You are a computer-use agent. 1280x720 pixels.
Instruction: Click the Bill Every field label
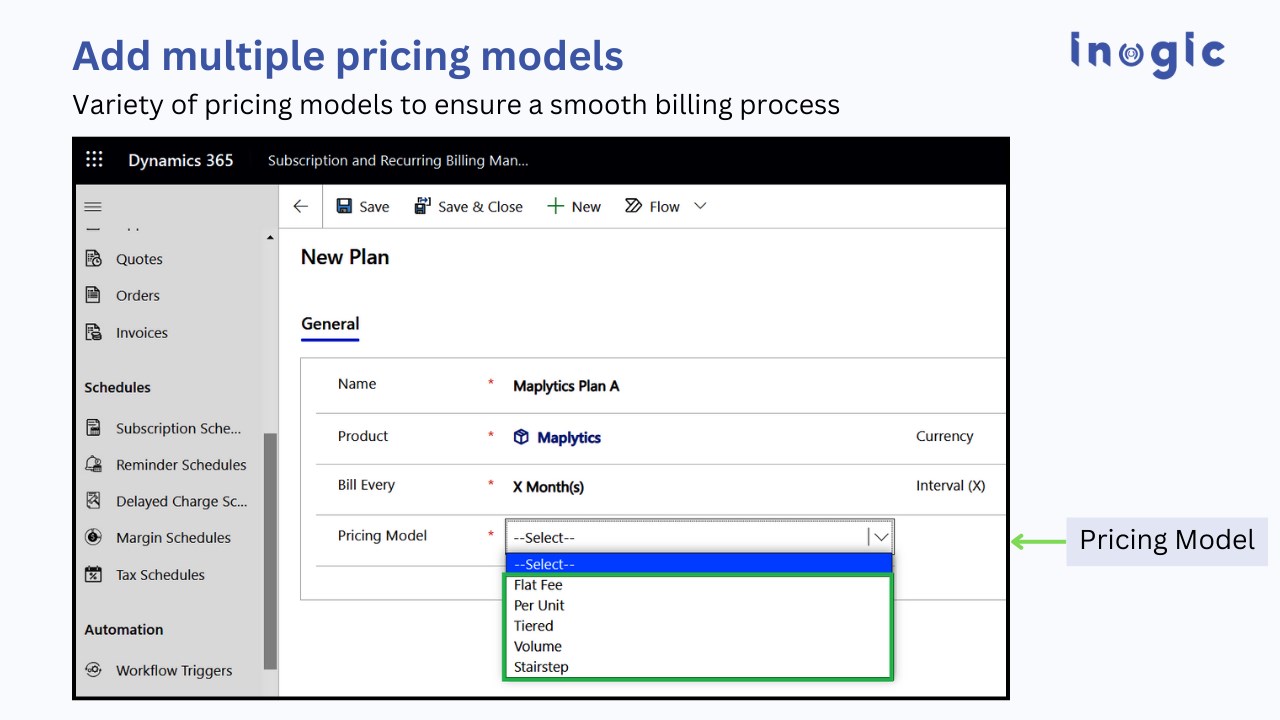point(366,484)
